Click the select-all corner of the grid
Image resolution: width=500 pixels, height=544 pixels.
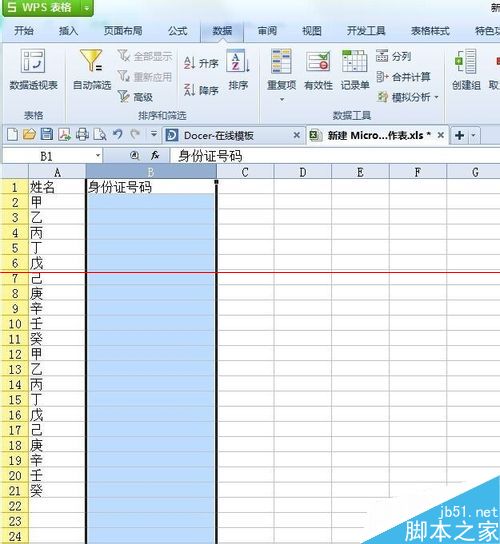(15, 172)
